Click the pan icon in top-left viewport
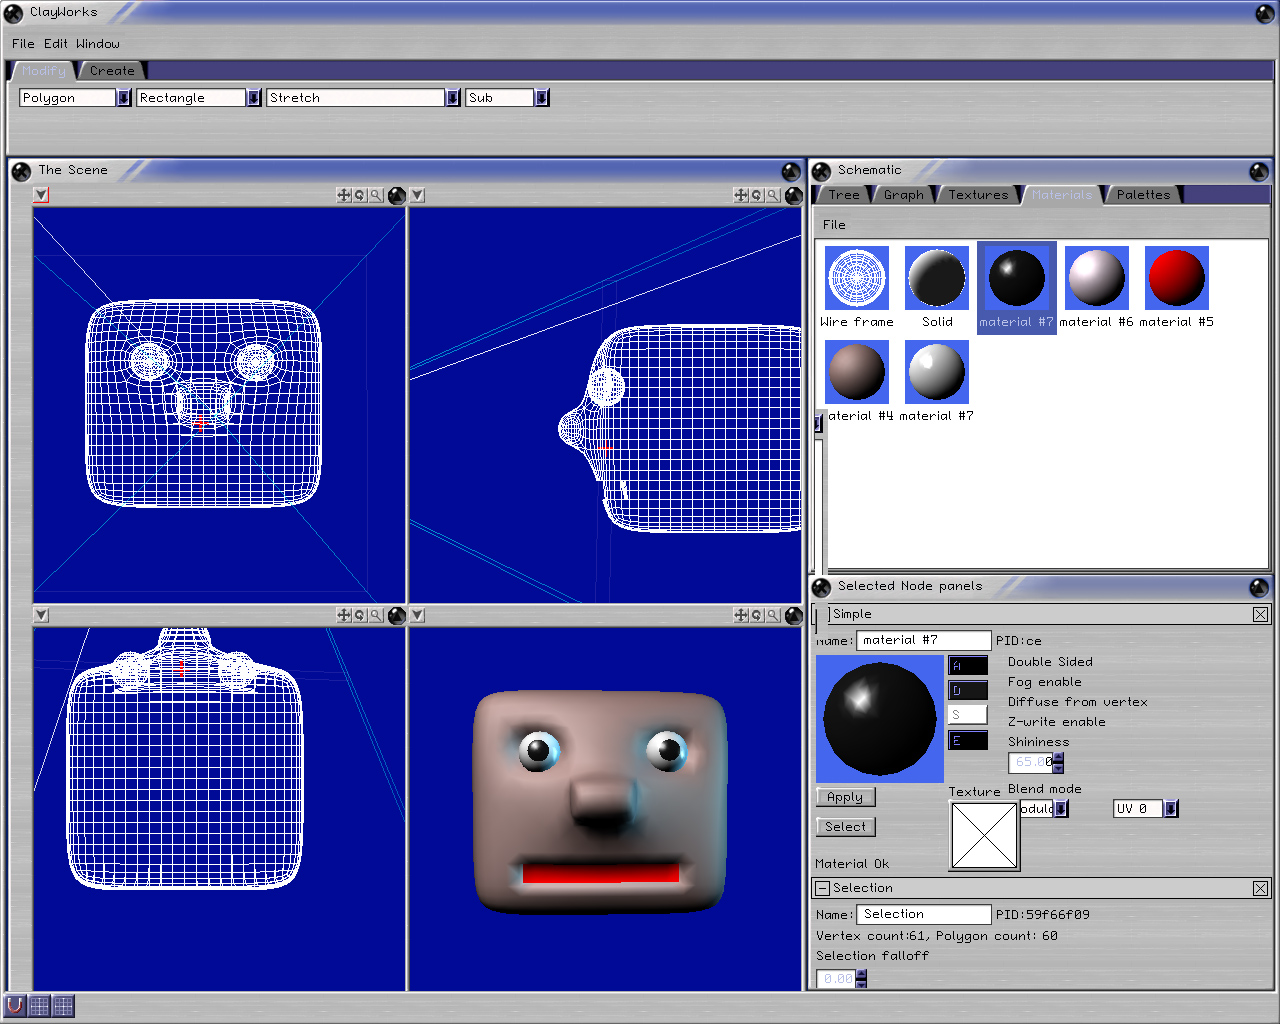 pos(344,195)
